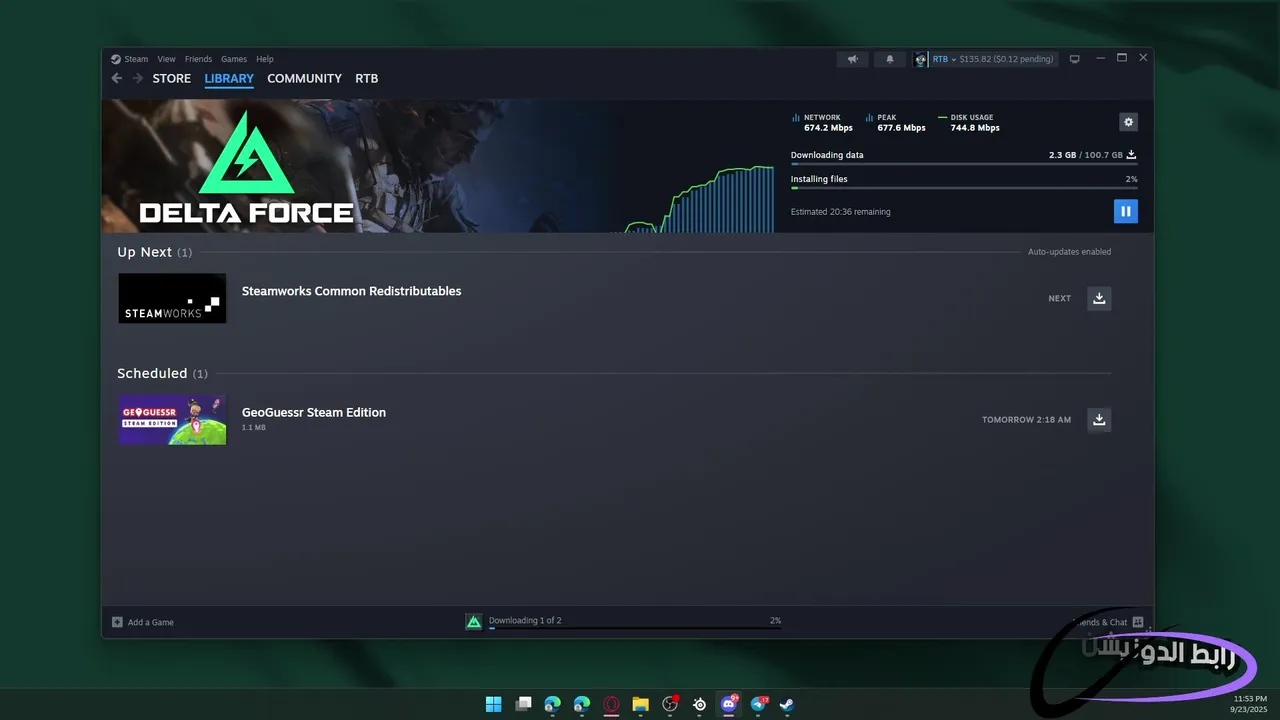Open GeoGuessr Steam Edition title

pos(314,412)
